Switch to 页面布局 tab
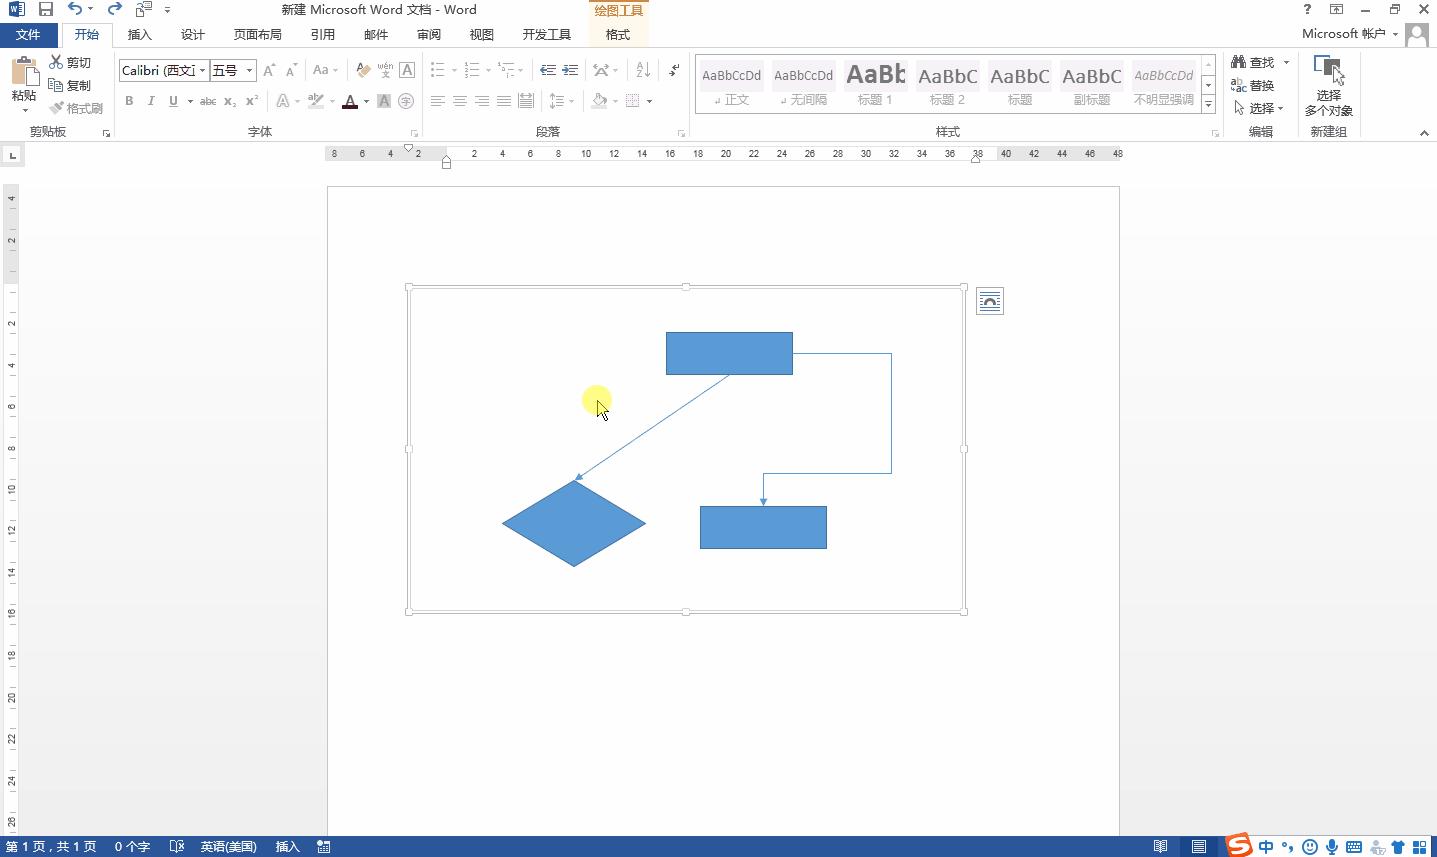This screenshot has height=857, width=1437. [x=258, y=35]
